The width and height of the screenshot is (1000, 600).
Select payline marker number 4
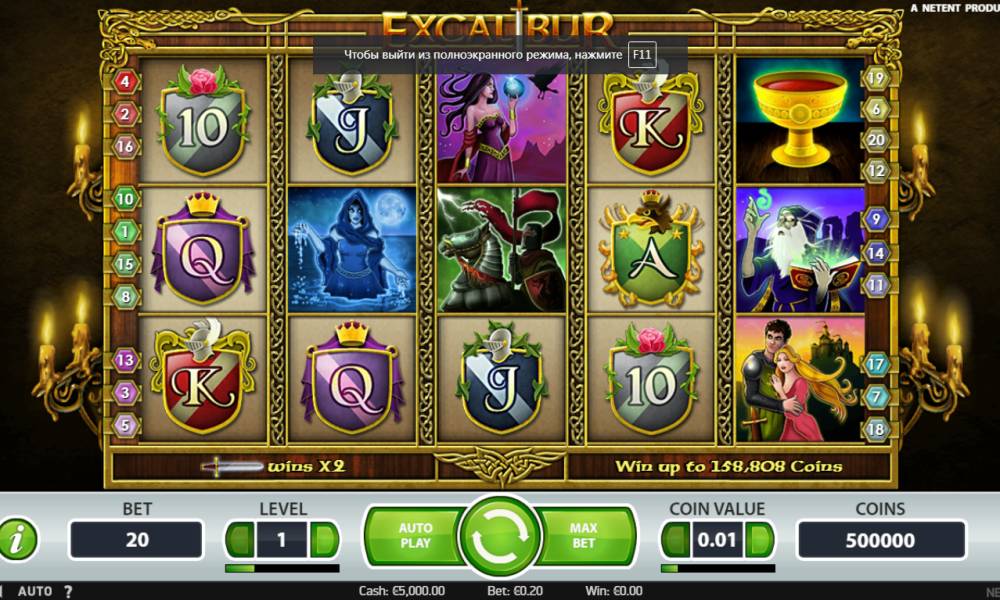pos(126,82)
